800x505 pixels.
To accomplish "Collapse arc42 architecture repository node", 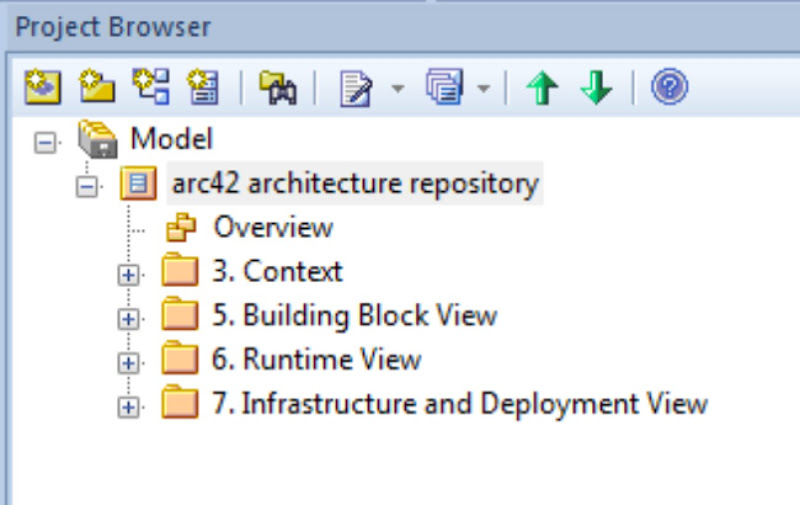I will (x=88, y=187).
